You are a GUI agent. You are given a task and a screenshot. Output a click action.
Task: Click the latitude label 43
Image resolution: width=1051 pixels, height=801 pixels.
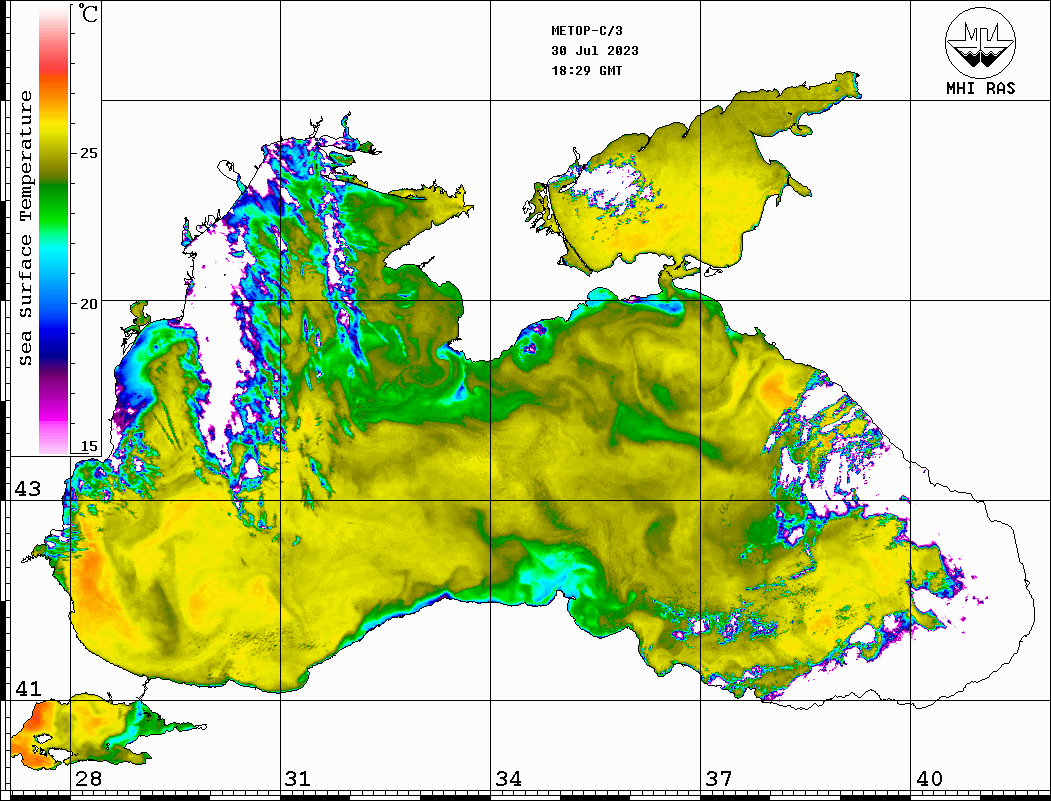[x=28, y=489]
